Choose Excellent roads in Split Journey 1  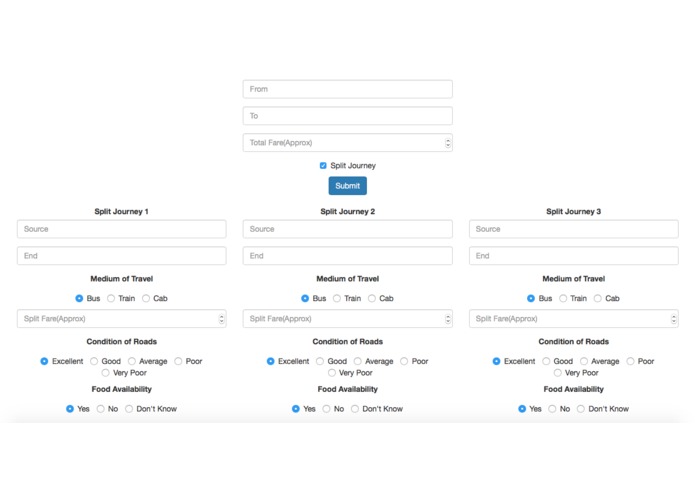[44, 362]
